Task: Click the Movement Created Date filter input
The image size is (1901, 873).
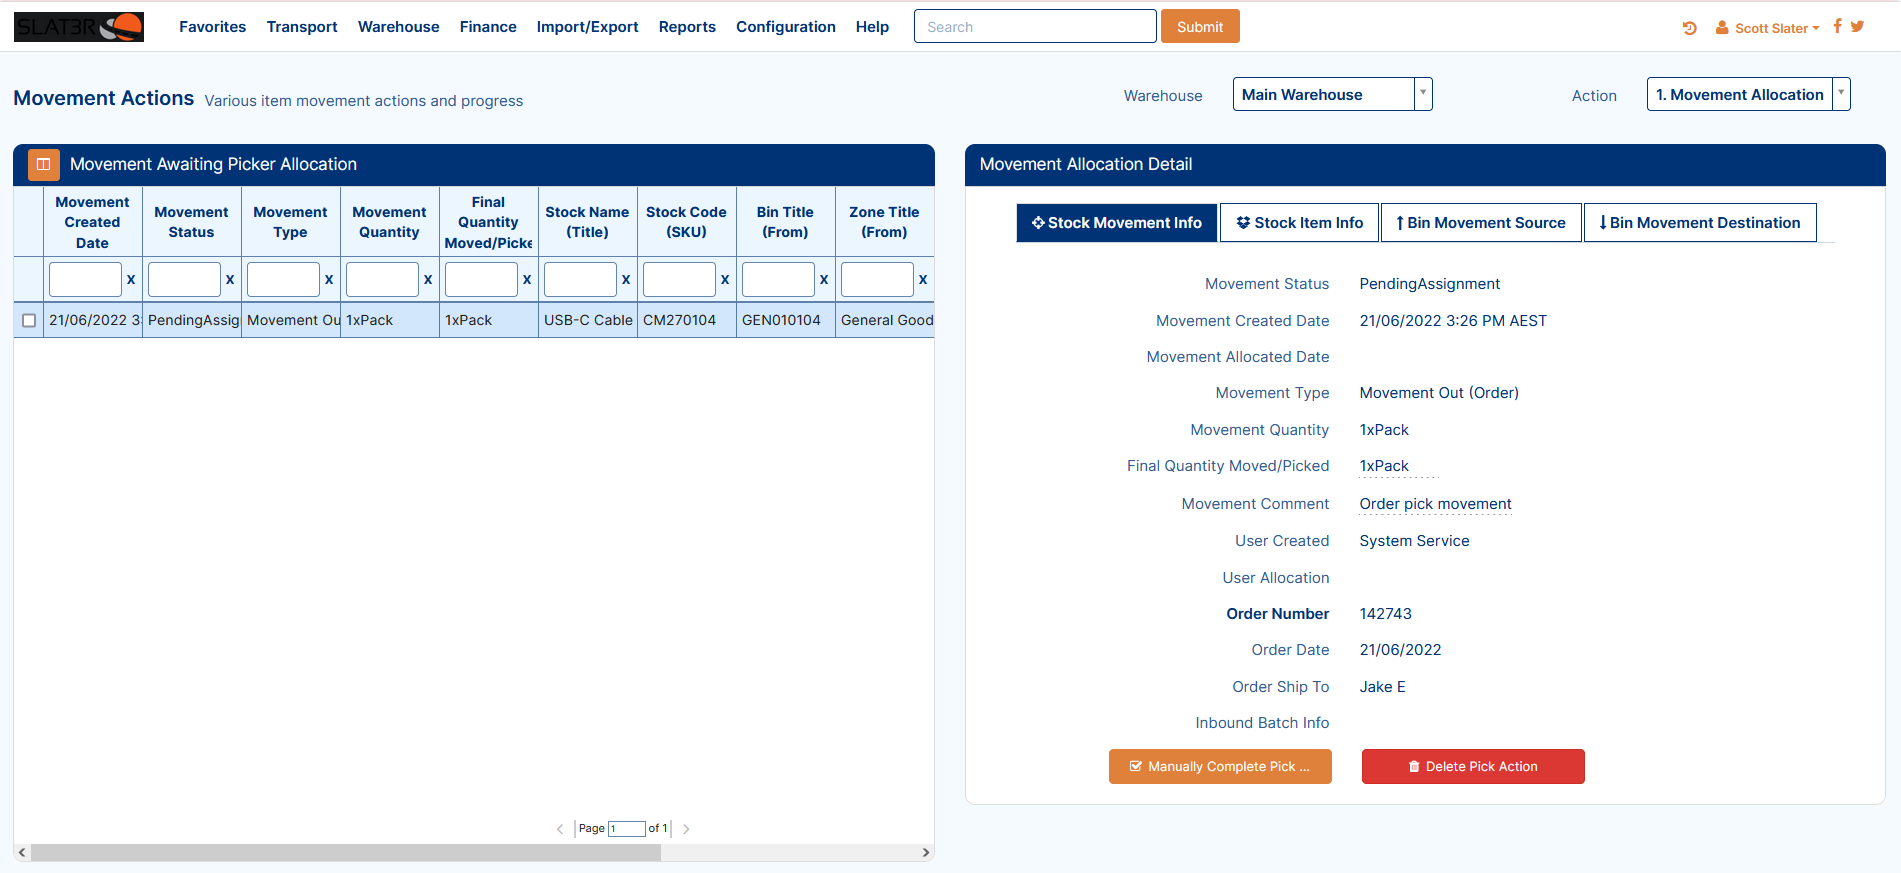Action: [x=85, y=280]
